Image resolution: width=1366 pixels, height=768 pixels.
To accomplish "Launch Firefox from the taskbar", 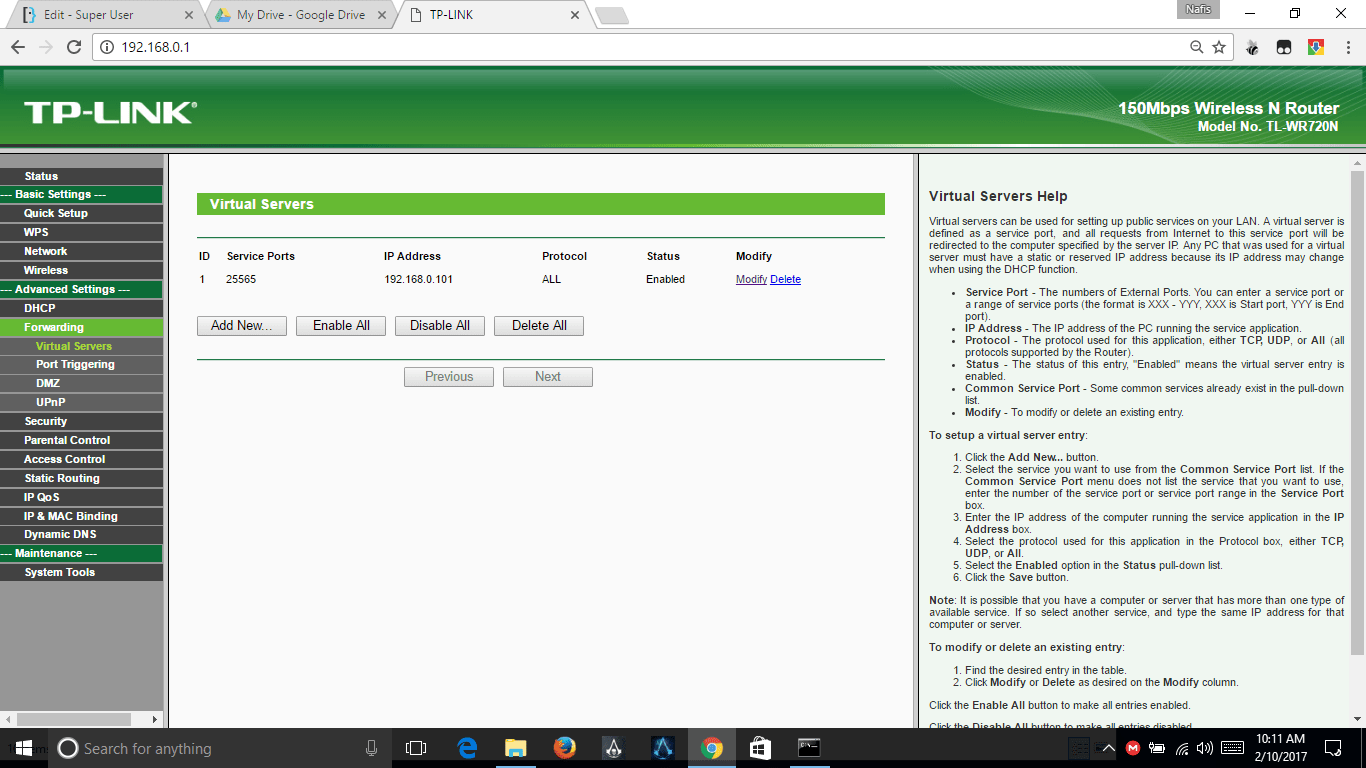I will coord(565,748).
